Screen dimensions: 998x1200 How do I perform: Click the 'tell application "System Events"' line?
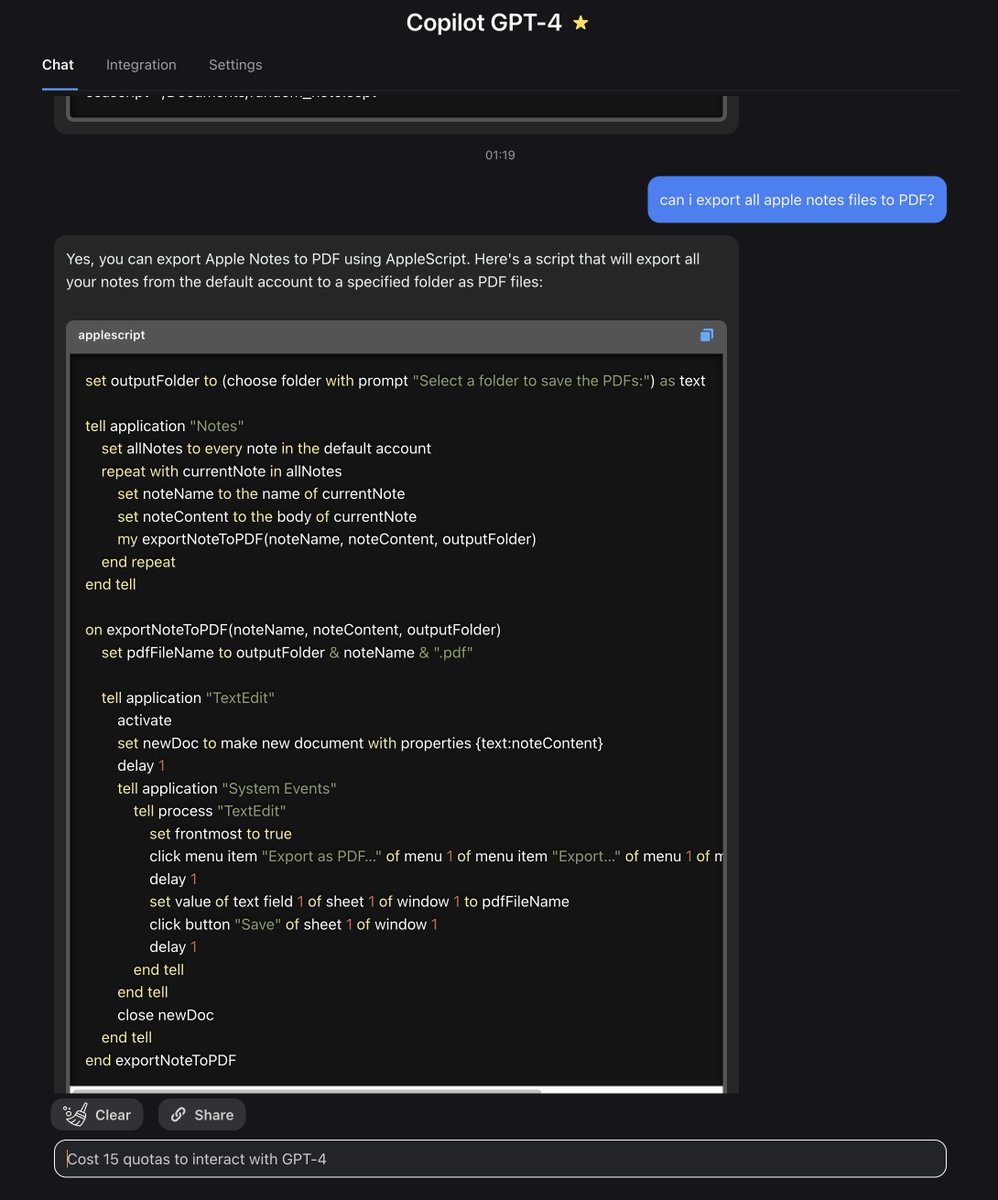tap(227, 789)
